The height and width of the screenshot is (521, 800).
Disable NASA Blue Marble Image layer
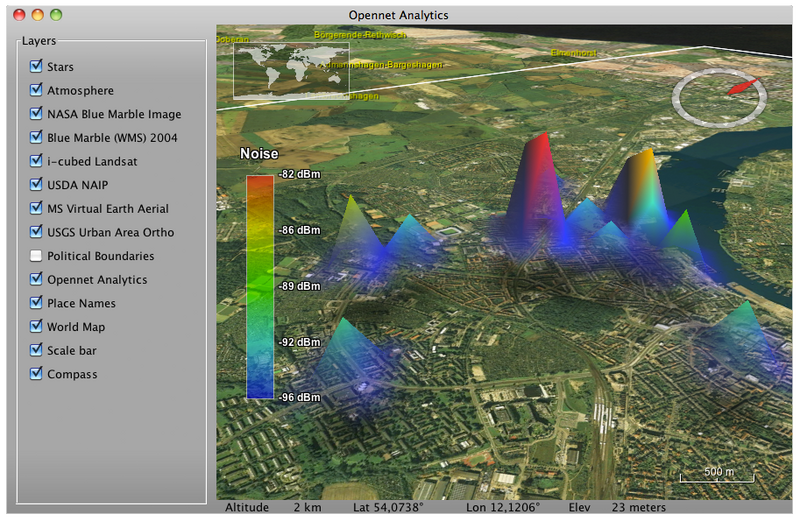(36, 113)
